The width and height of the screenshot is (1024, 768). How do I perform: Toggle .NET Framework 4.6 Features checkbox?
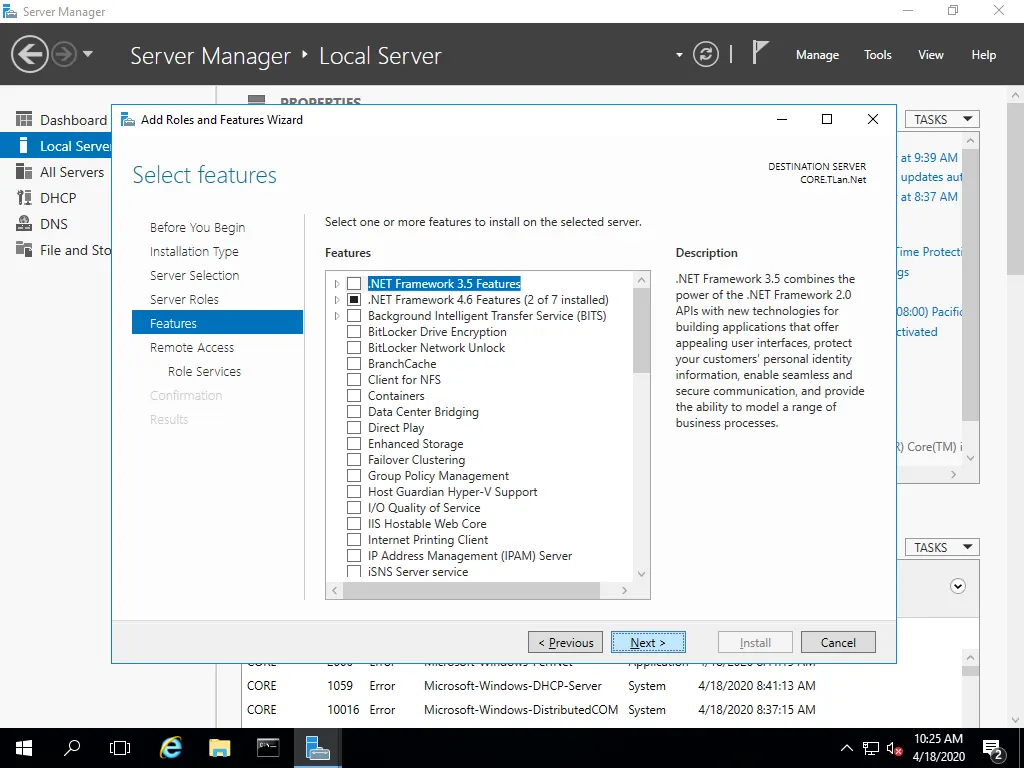pyautogui.click(x=354, y=300)
